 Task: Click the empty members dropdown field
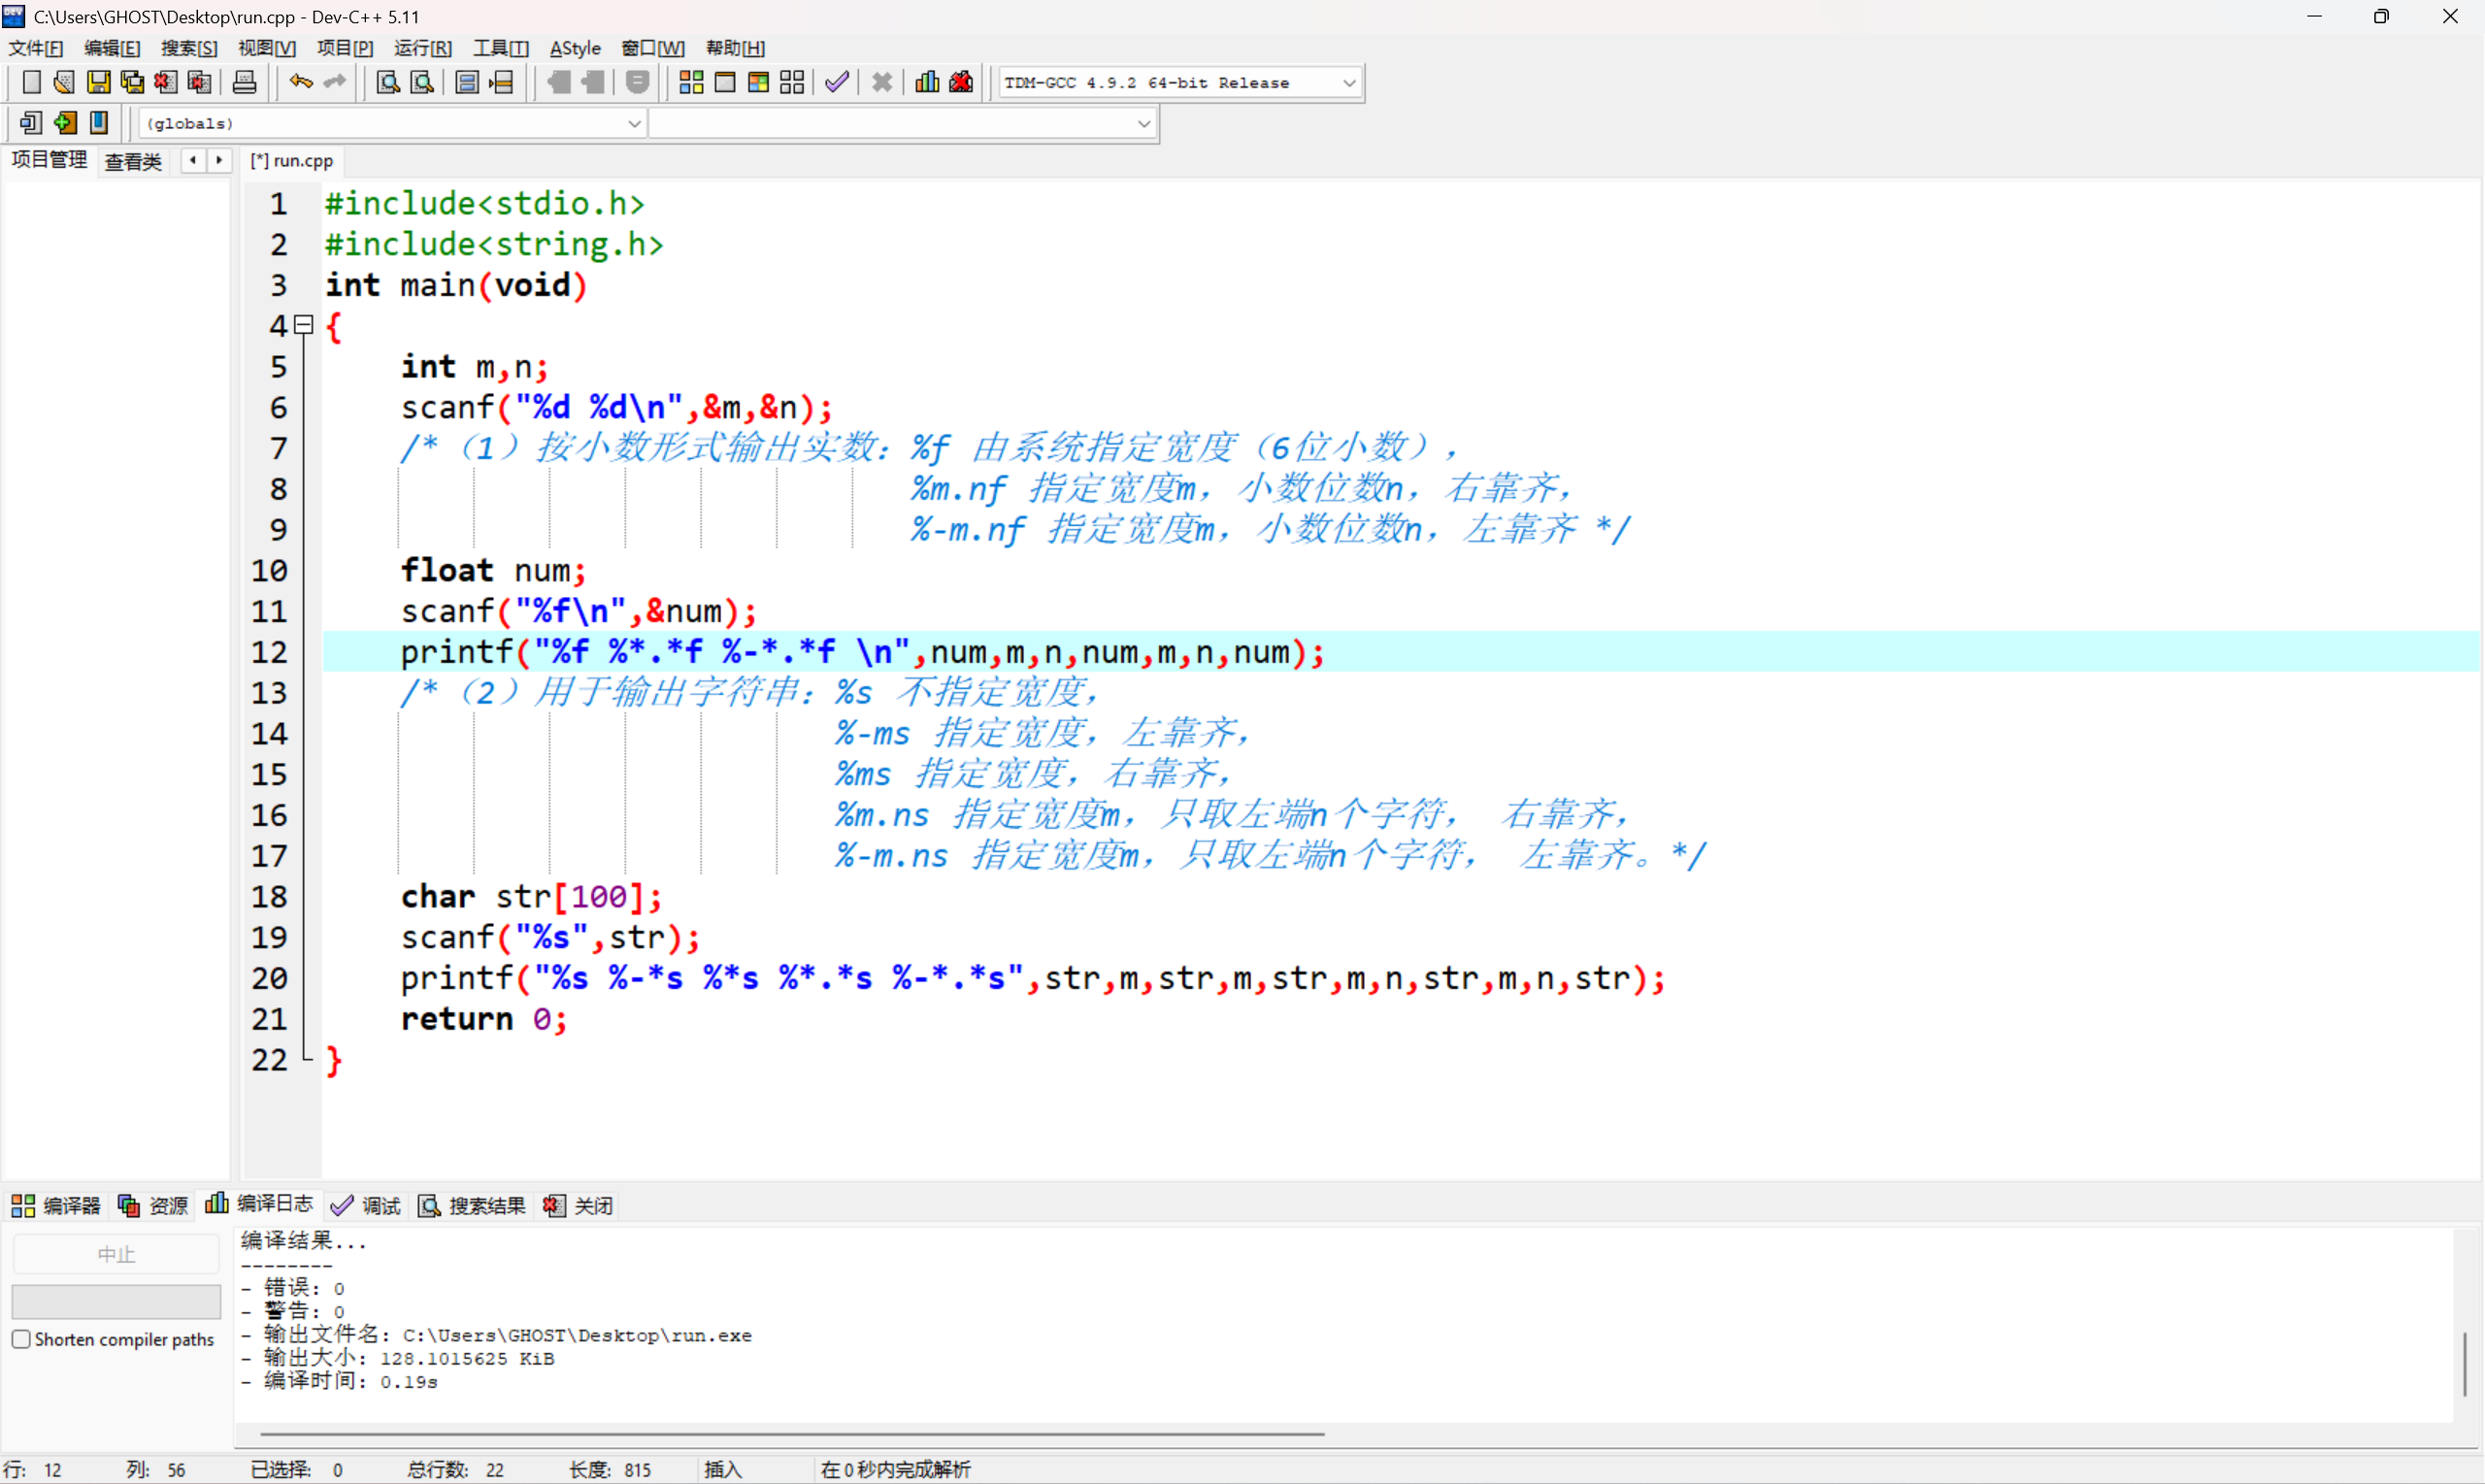tap(900, 123)
